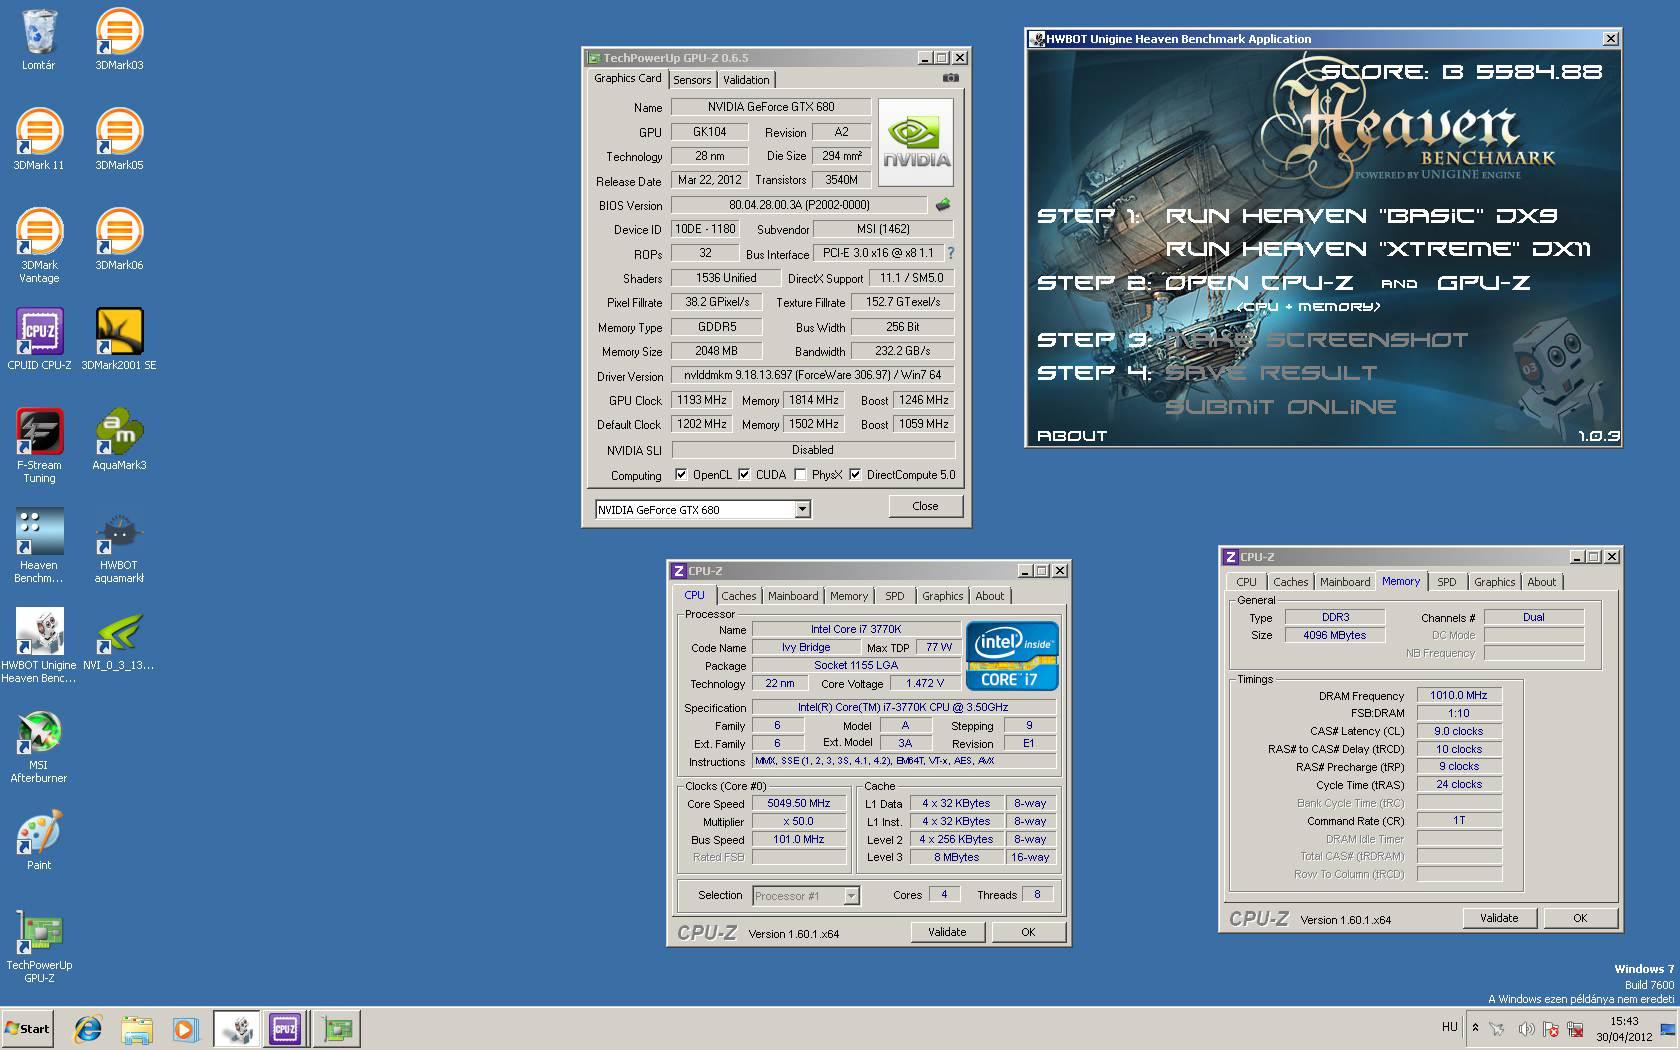Image resolution: width=1680 pixels, height=1050 pixels.
Task: Click NVIDIA logo in GPU-Z
Action: (x=916, y=143)
